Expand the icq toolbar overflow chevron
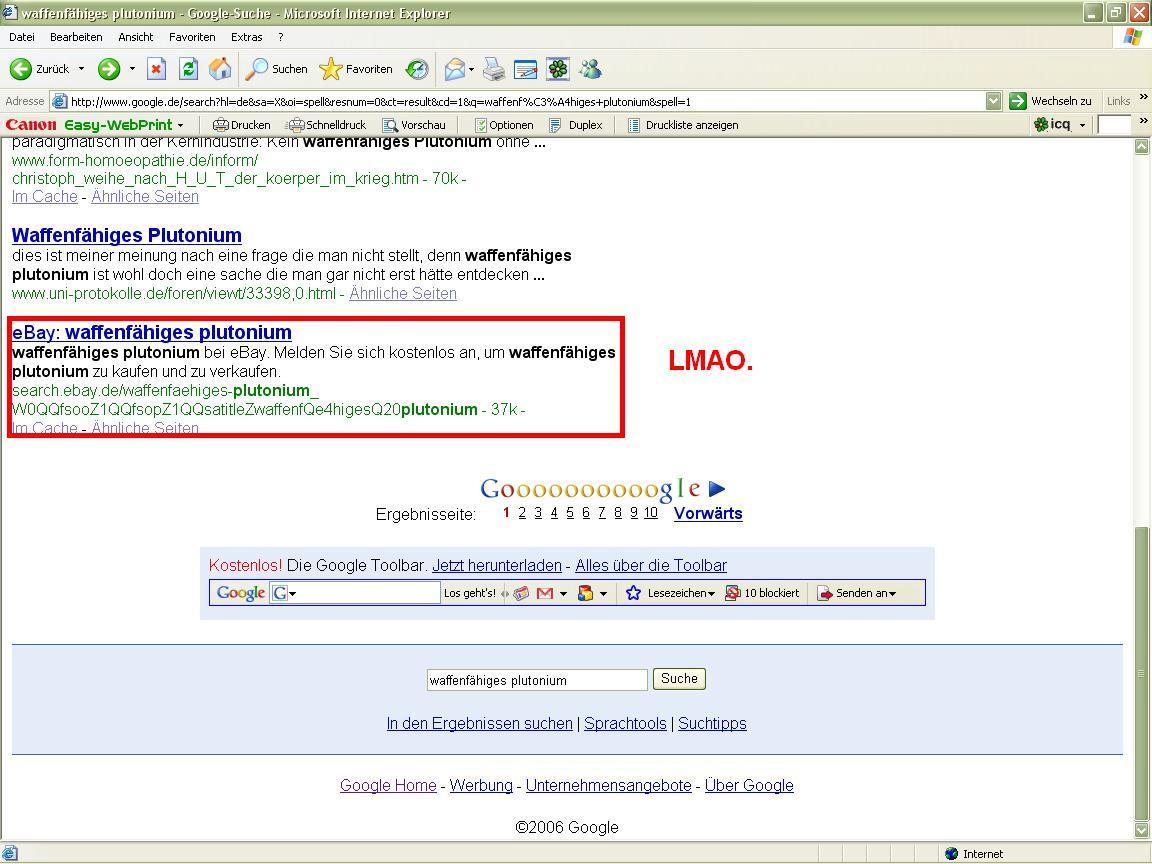Image resolution: width=1152 pixels, height=864 pixels. 1143,120
